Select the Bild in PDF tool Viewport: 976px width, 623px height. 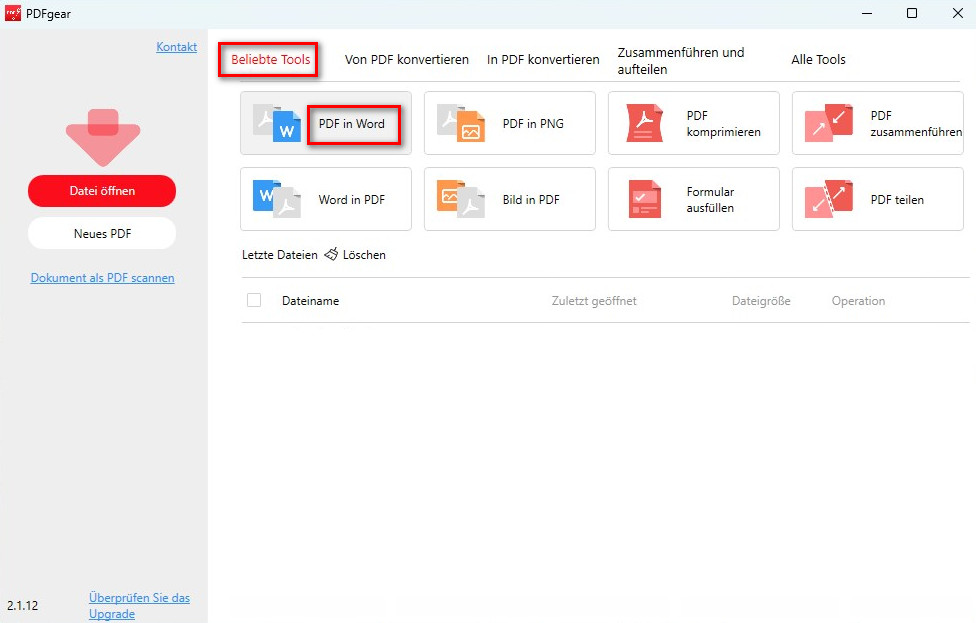(510, 199)
